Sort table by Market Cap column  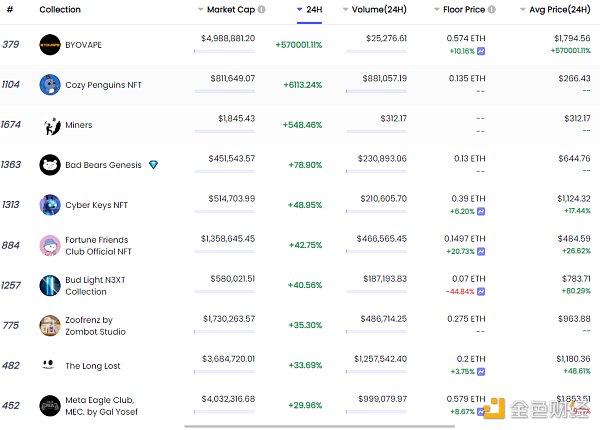tap(230, 10)
